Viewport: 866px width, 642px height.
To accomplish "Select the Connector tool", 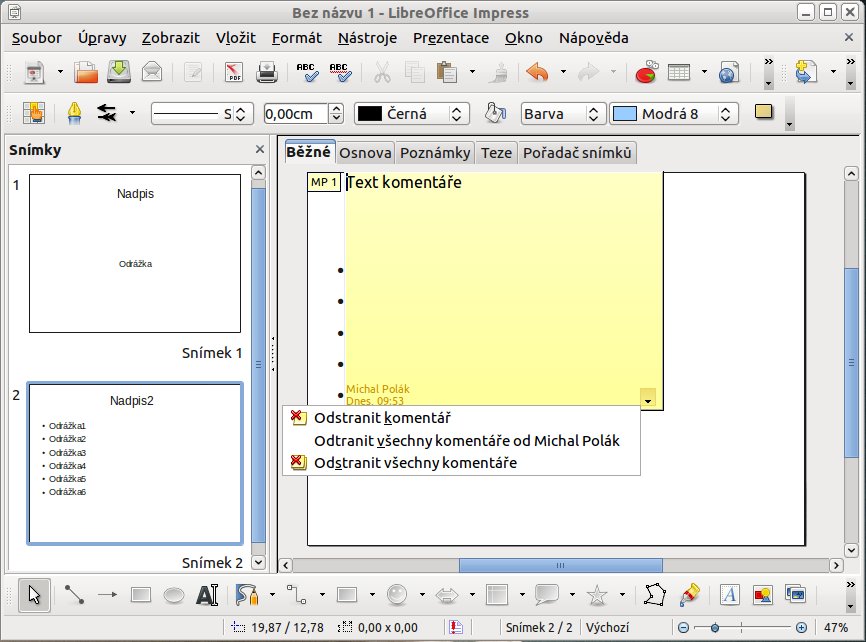I will 297,595.
